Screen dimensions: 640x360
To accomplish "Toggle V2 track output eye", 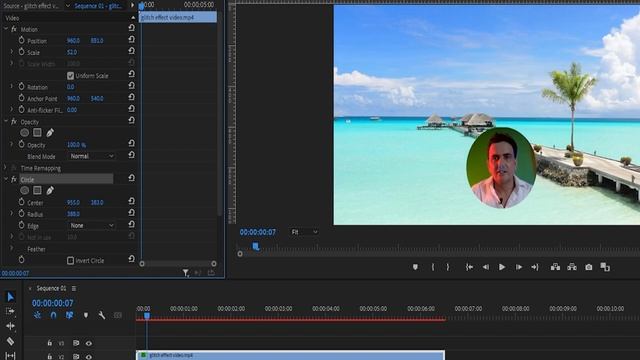I will pyautogui.click(x=89, y=356).
